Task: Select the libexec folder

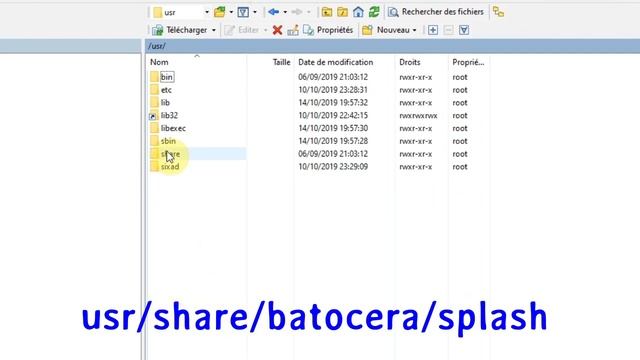Action: 173,128
